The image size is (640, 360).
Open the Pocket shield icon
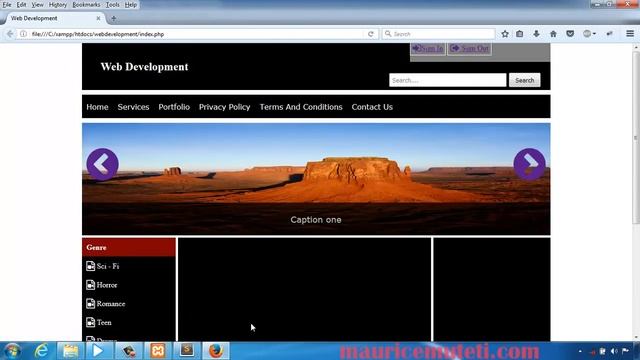click(570, 34)
